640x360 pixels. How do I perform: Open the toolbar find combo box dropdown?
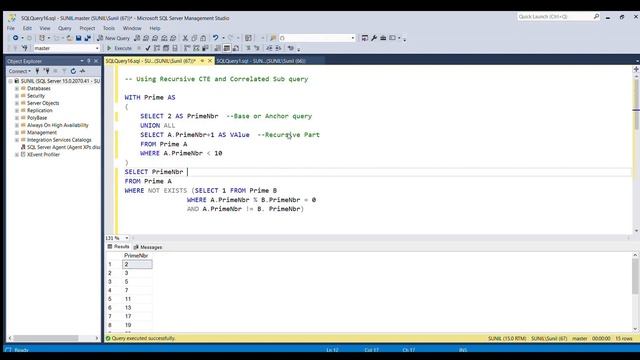point(353,38)
